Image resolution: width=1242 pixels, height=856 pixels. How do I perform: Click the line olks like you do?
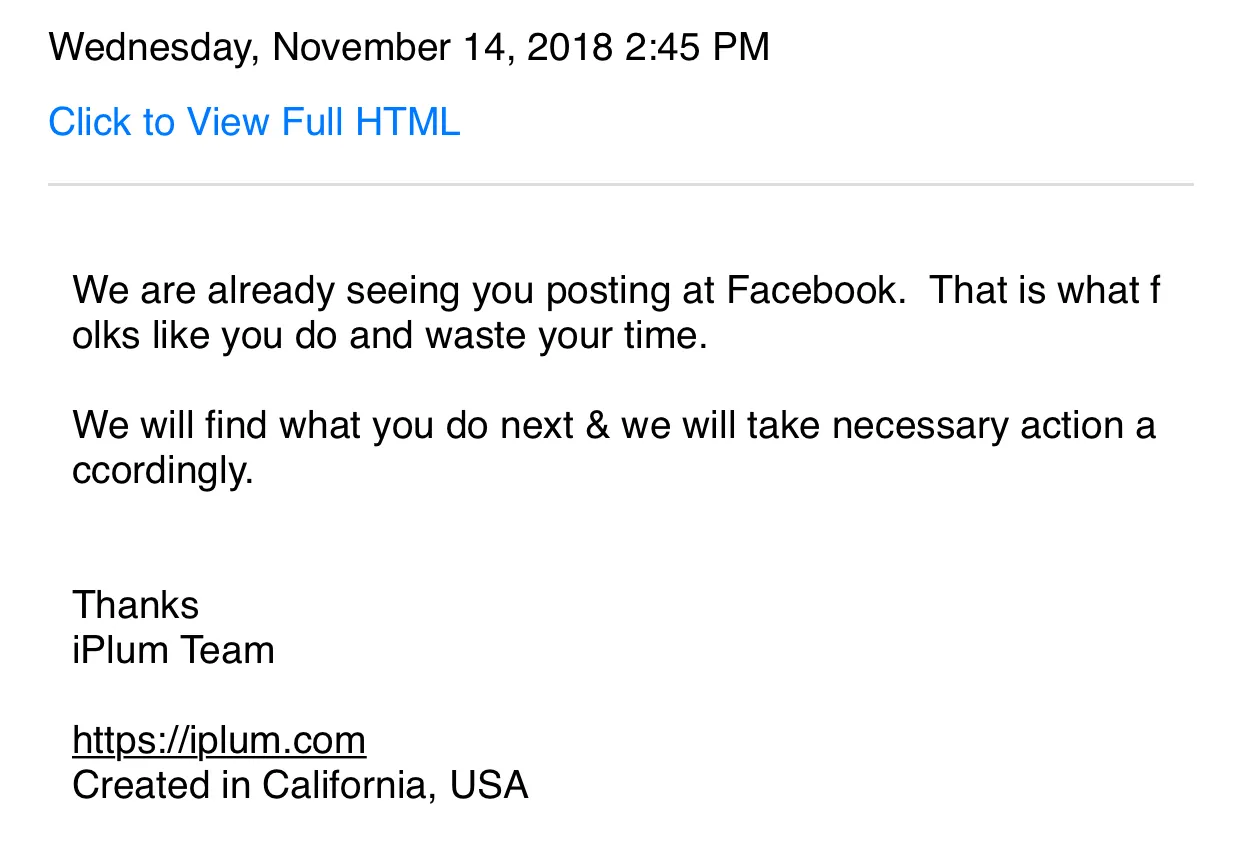[390, 337]
